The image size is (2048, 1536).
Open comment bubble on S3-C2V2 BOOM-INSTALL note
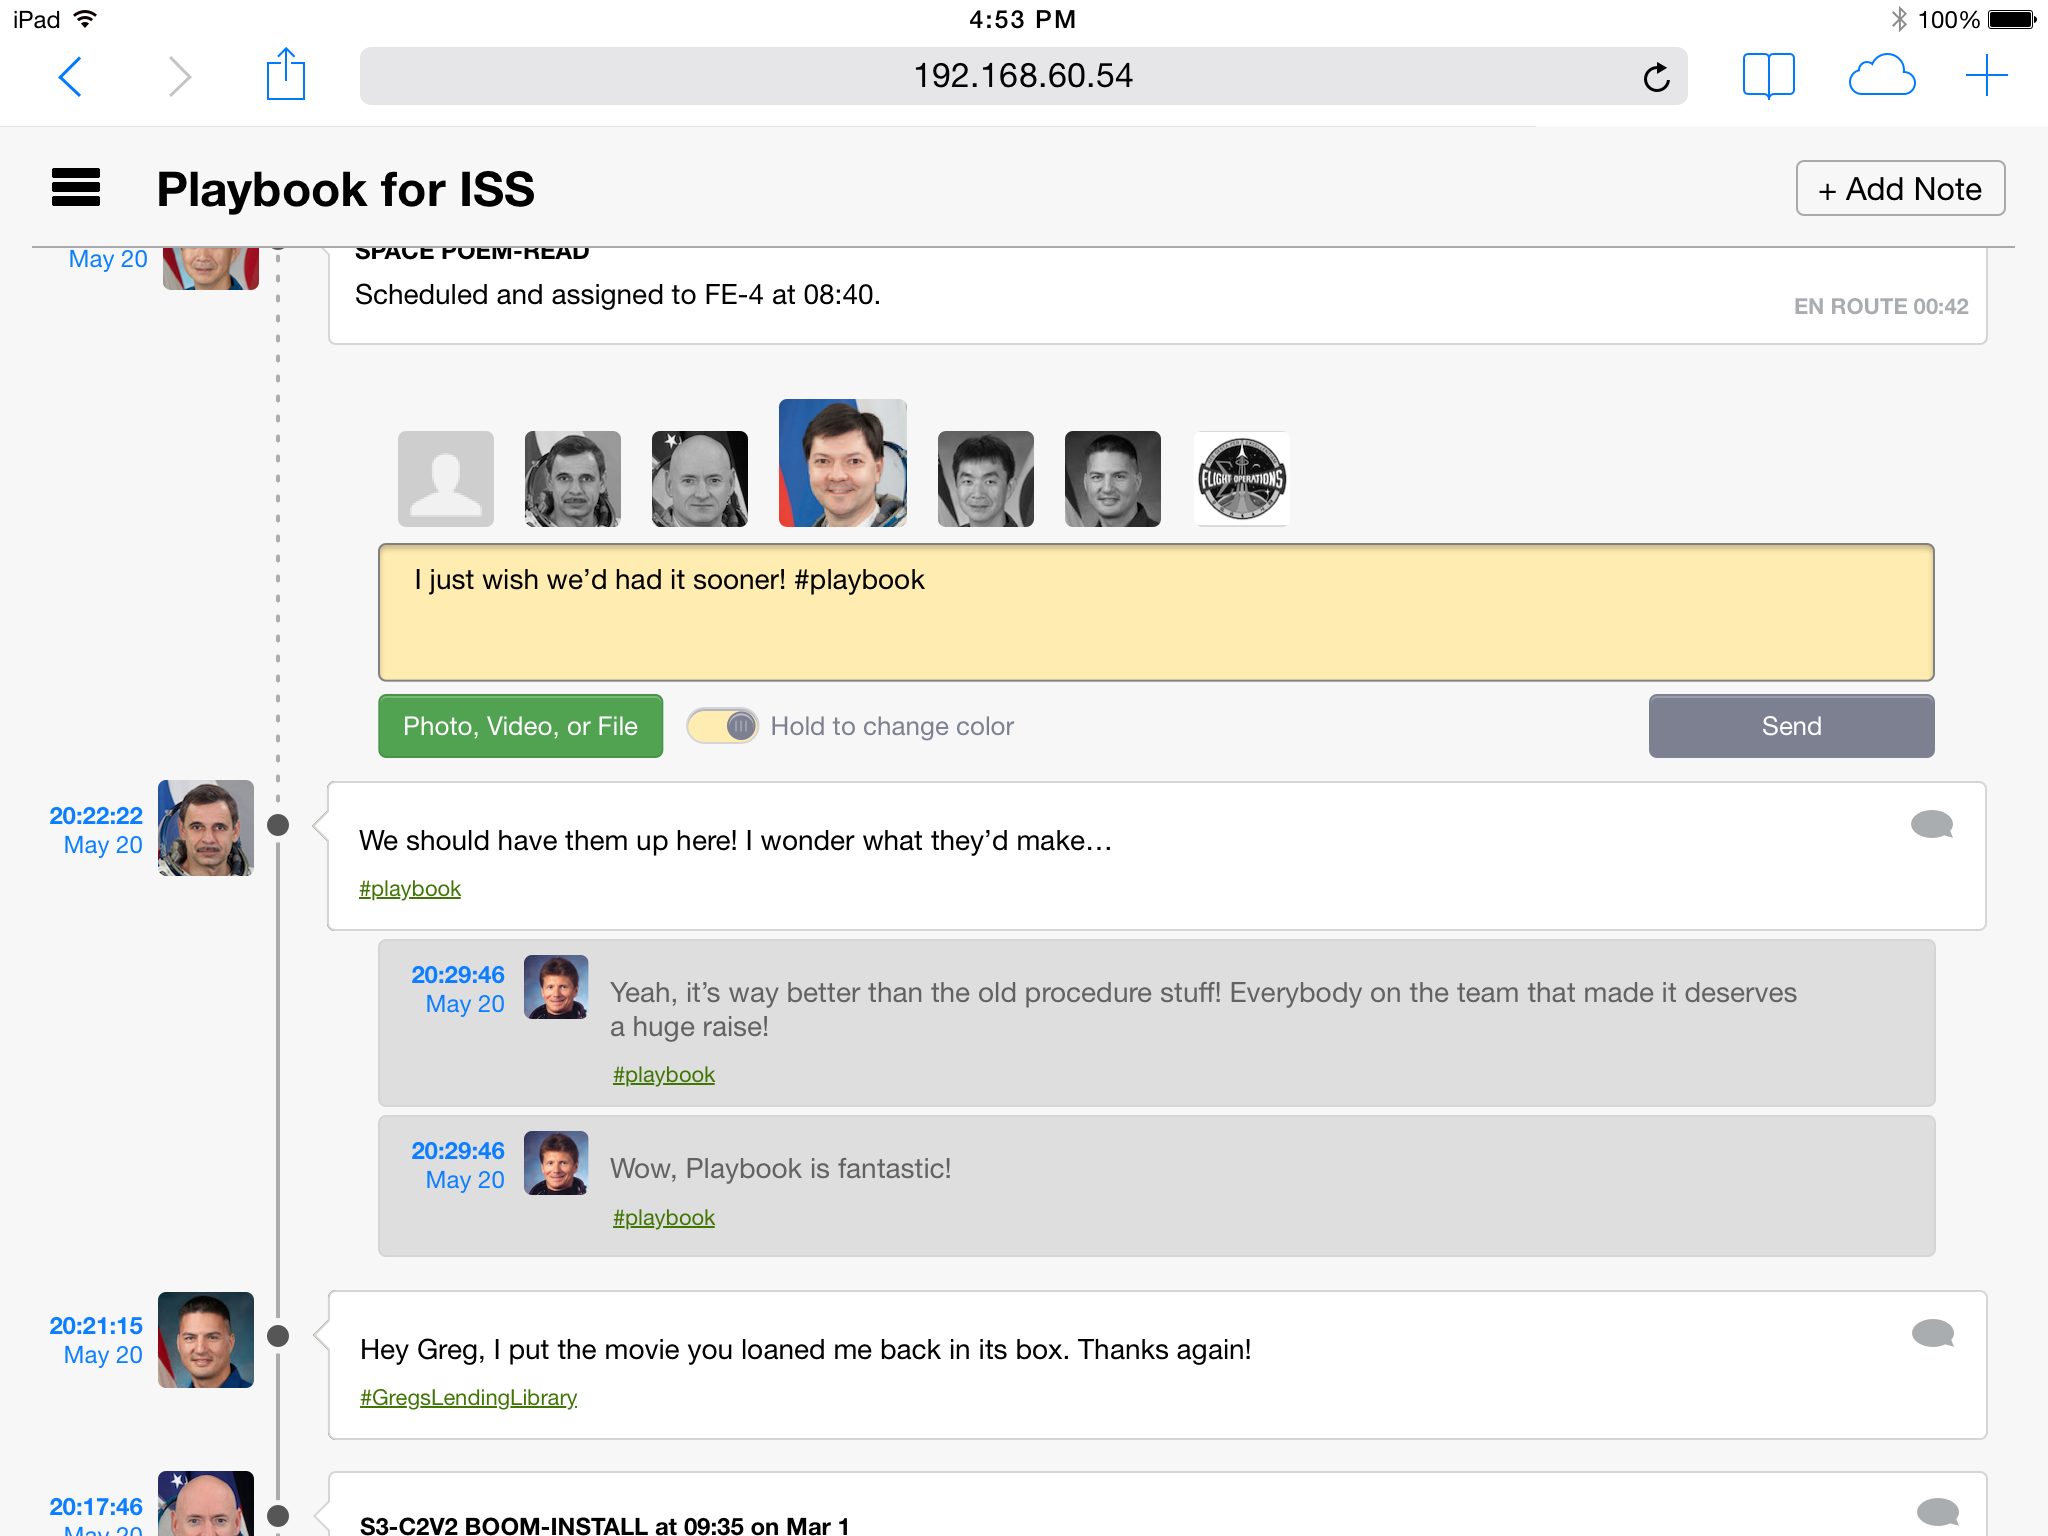(1937, 1512)
